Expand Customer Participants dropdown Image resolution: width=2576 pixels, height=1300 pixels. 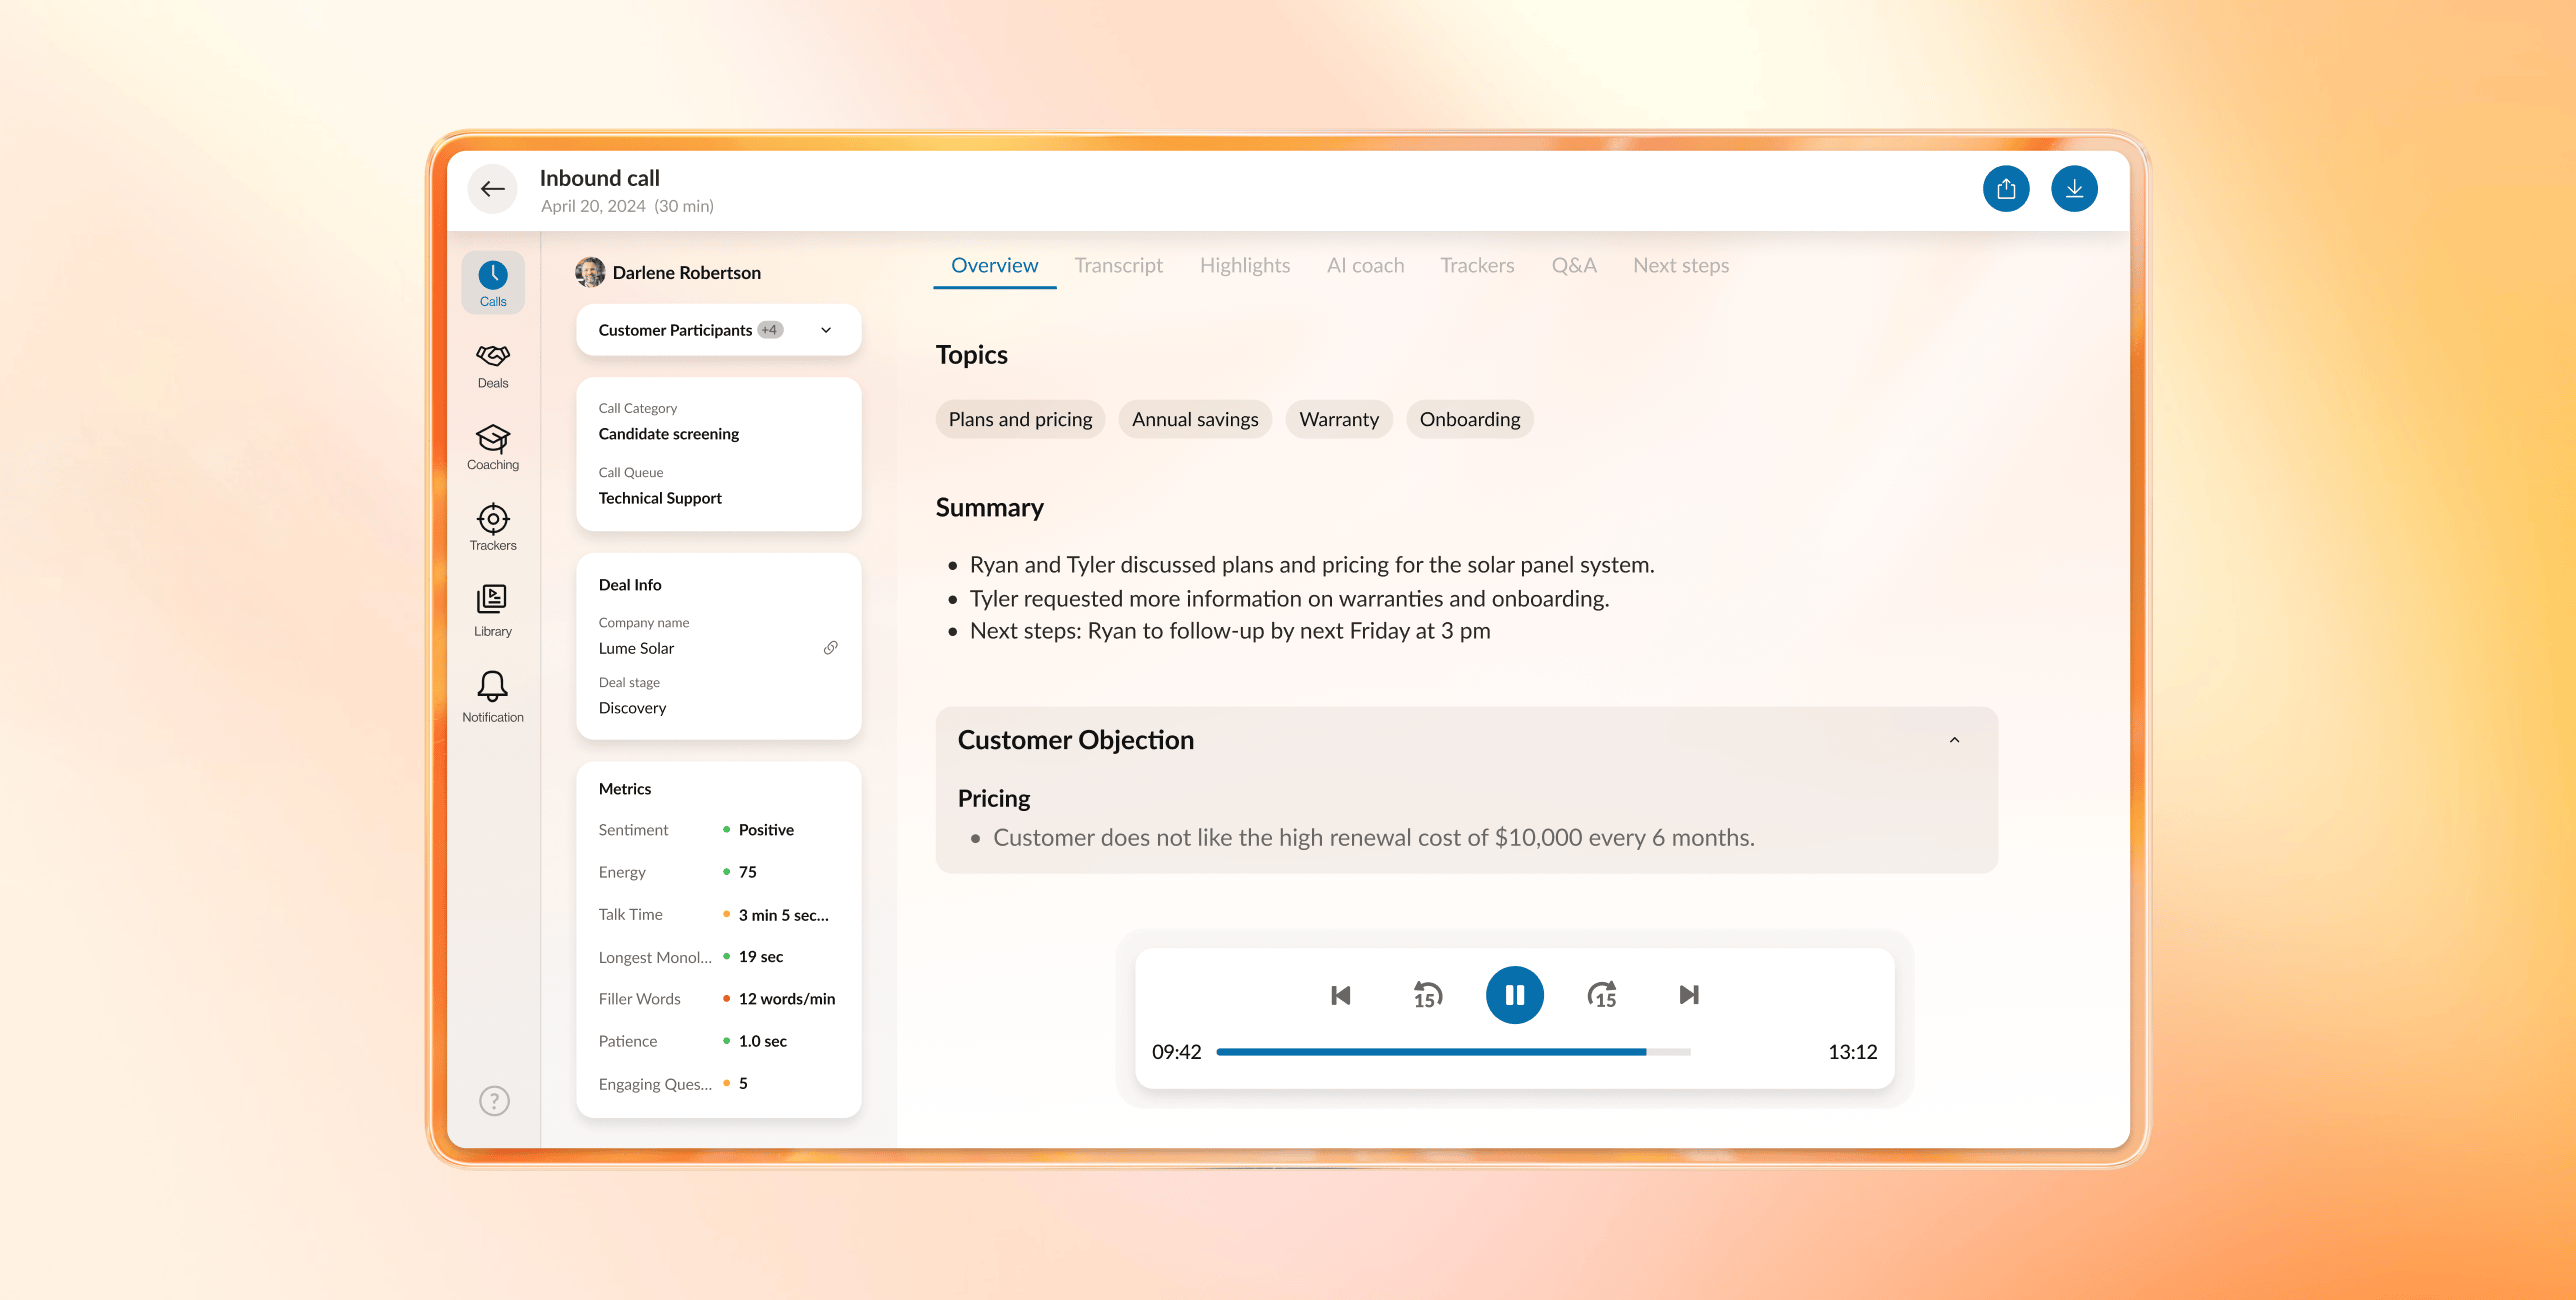point(719,330)
